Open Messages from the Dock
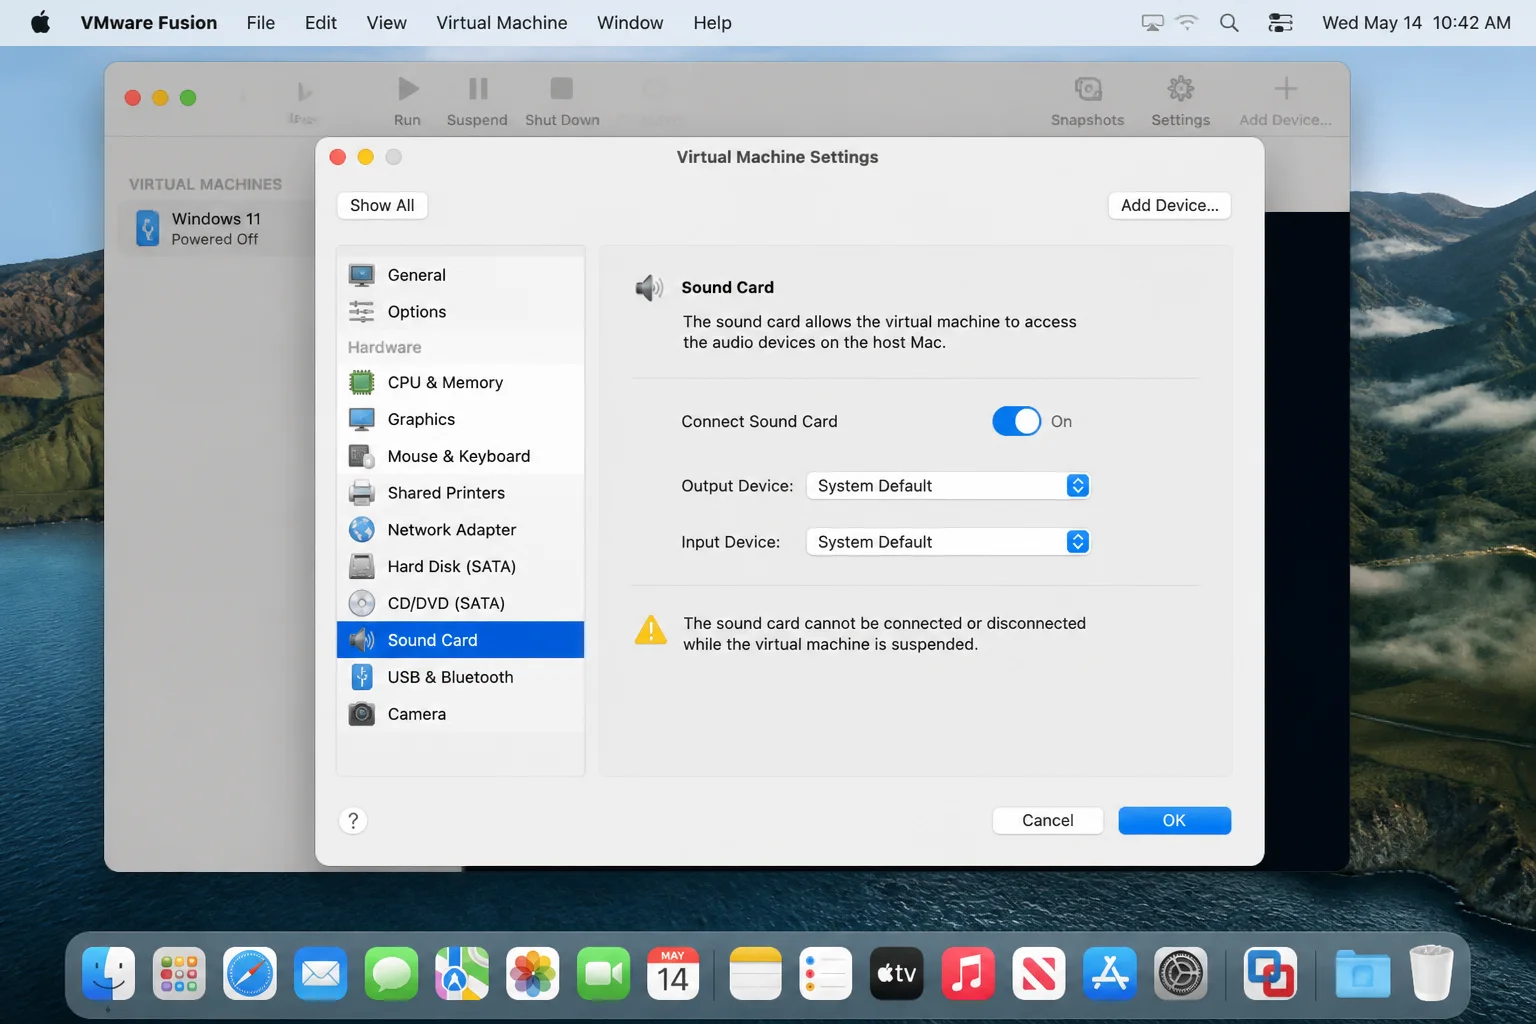This screenshot has width=1536, height=1024. click(391, 973)
